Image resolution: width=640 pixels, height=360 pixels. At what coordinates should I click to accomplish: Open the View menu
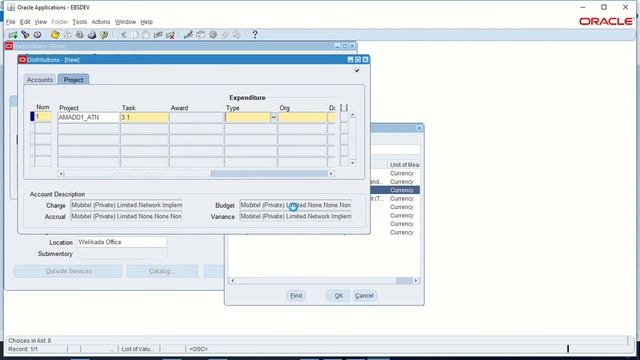pos(40,22)
